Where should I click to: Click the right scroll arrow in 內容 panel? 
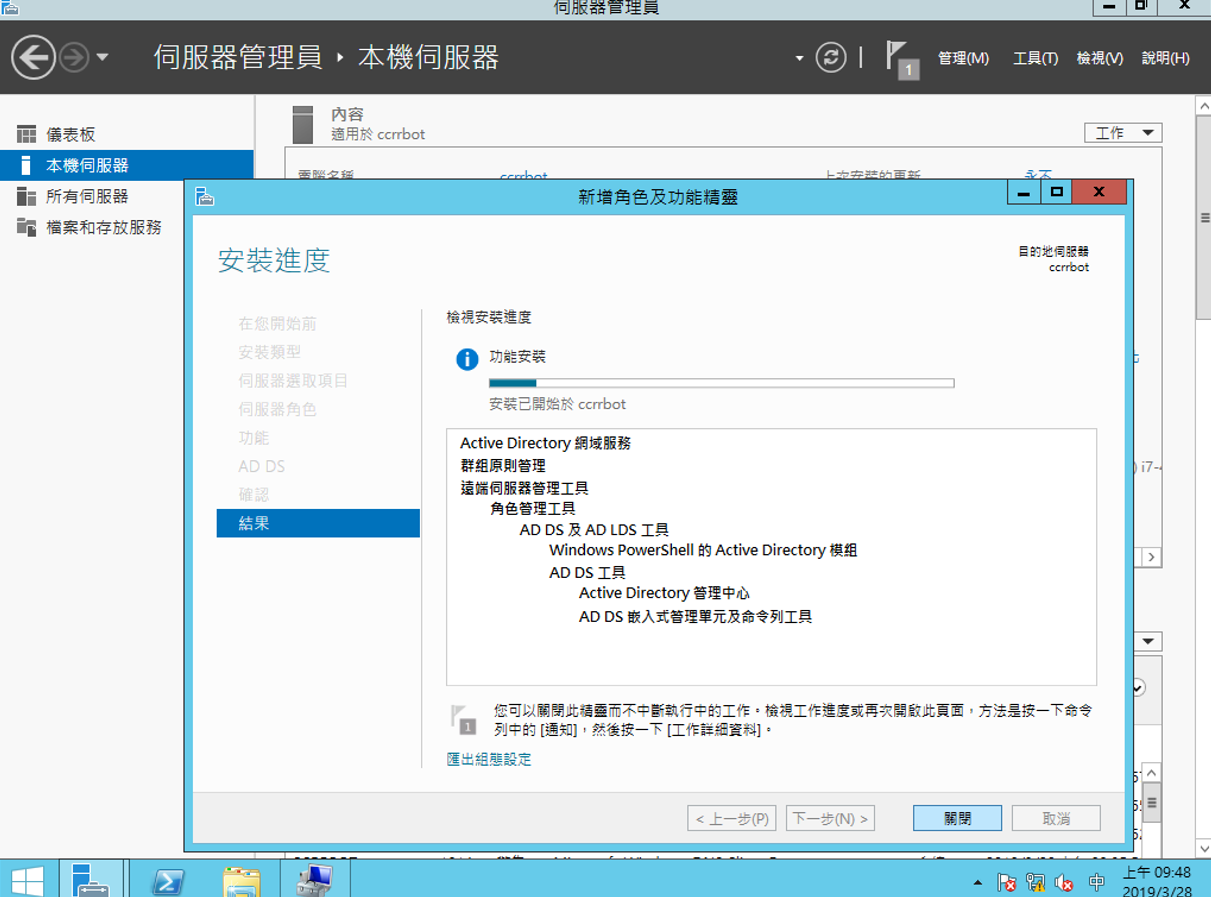1151,557
